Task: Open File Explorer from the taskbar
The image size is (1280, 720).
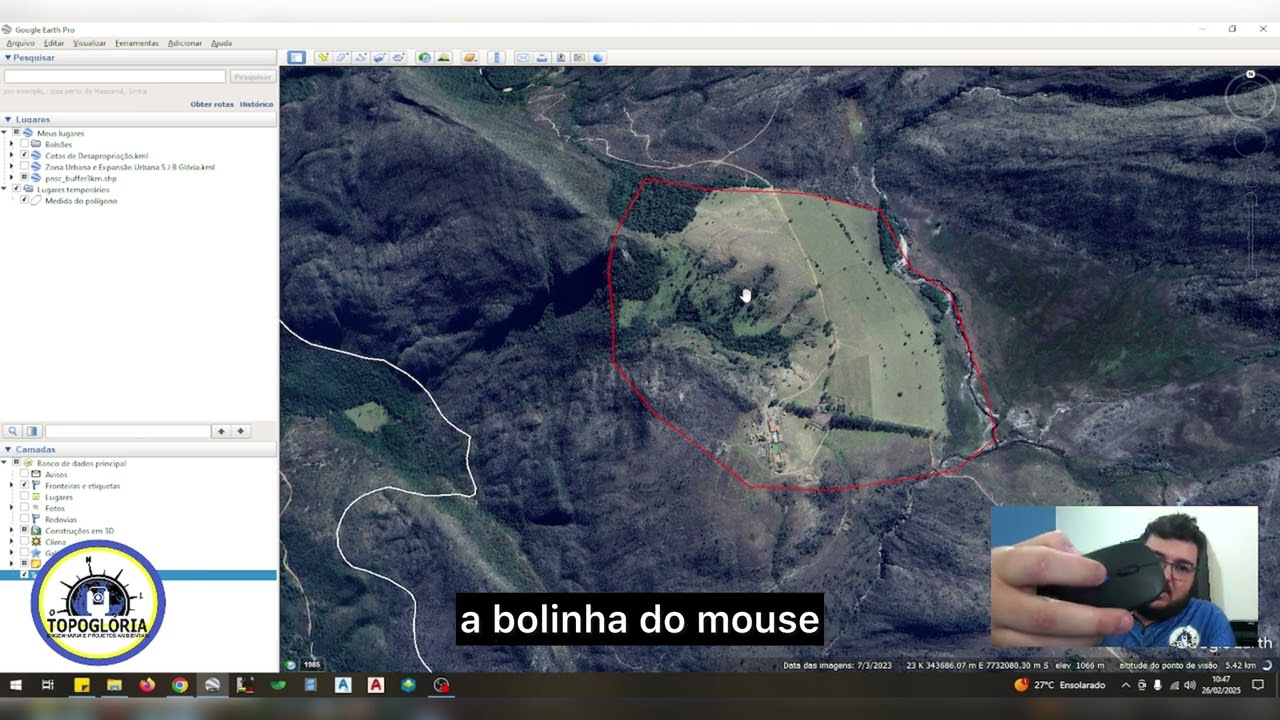Action: tap(114, 685)
